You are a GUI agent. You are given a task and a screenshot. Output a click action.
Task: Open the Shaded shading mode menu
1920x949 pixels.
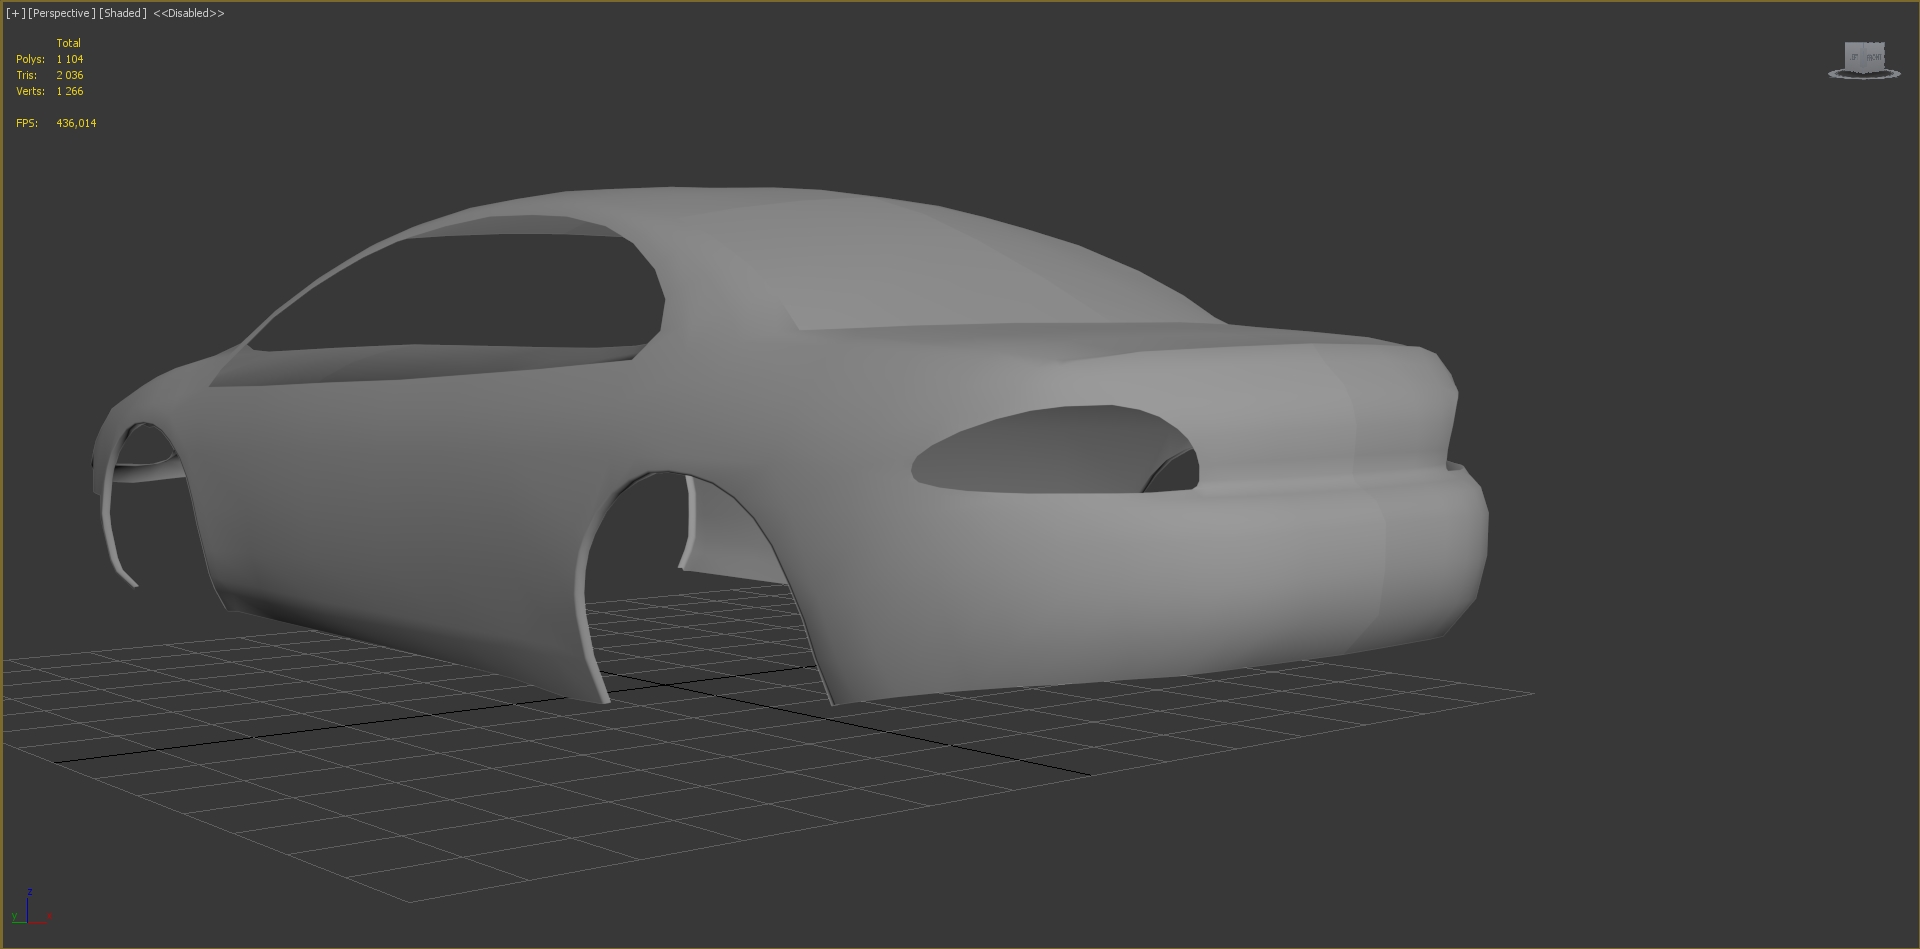pos(123,13)
